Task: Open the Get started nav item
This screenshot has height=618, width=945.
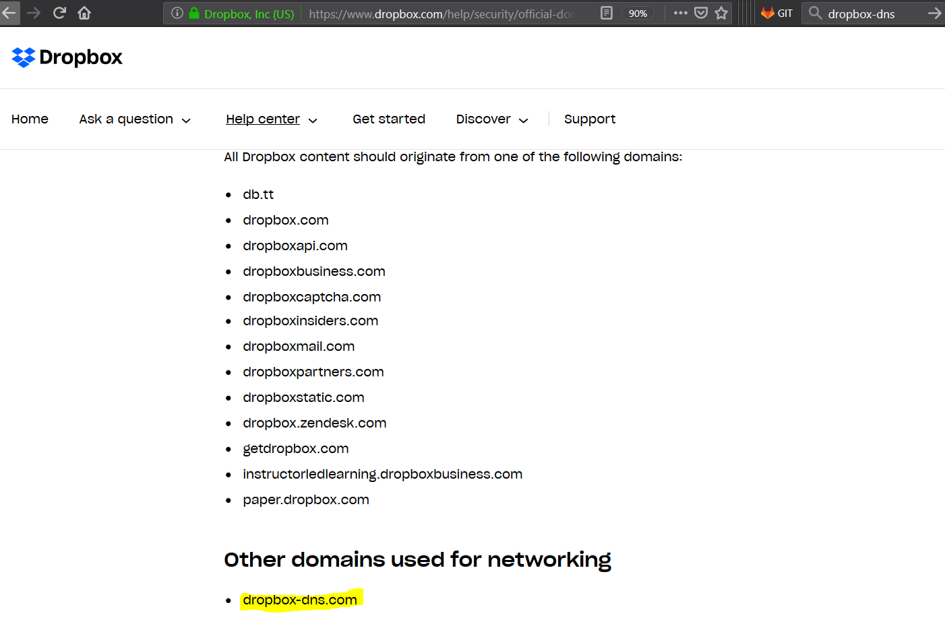Action: 389,119
